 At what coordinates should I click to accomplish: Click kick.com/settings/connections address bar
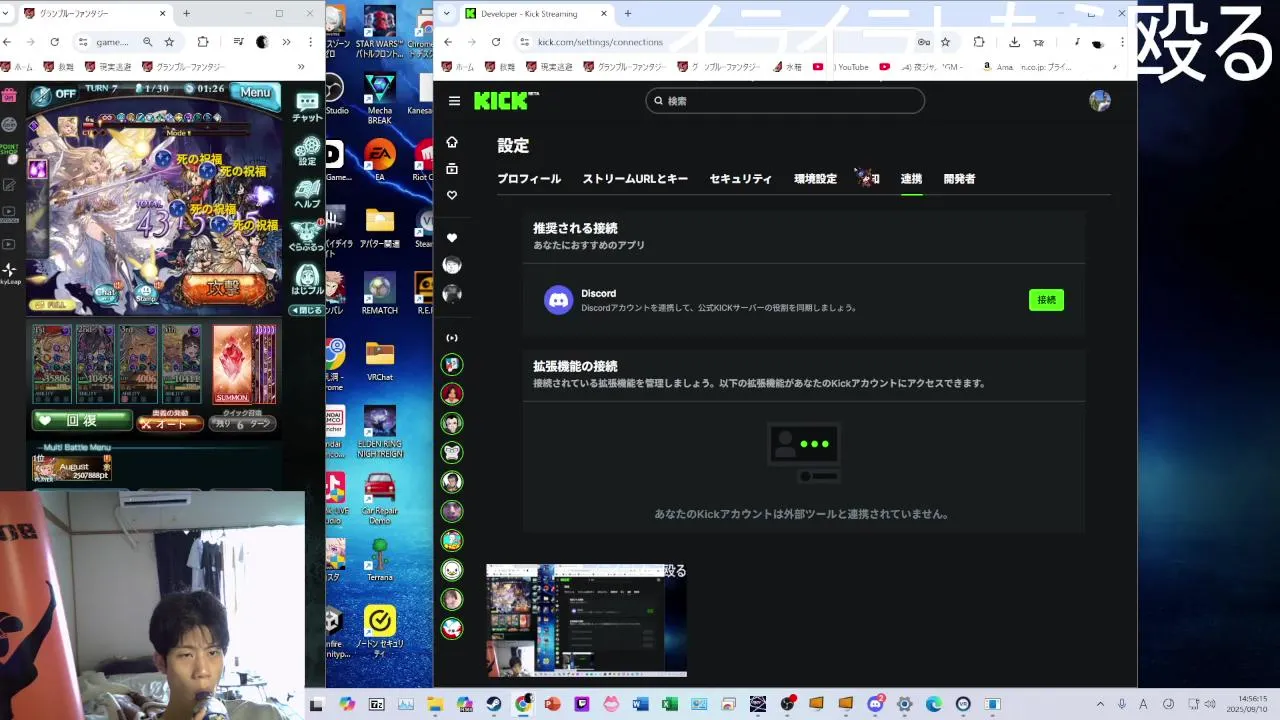[720, 42]
